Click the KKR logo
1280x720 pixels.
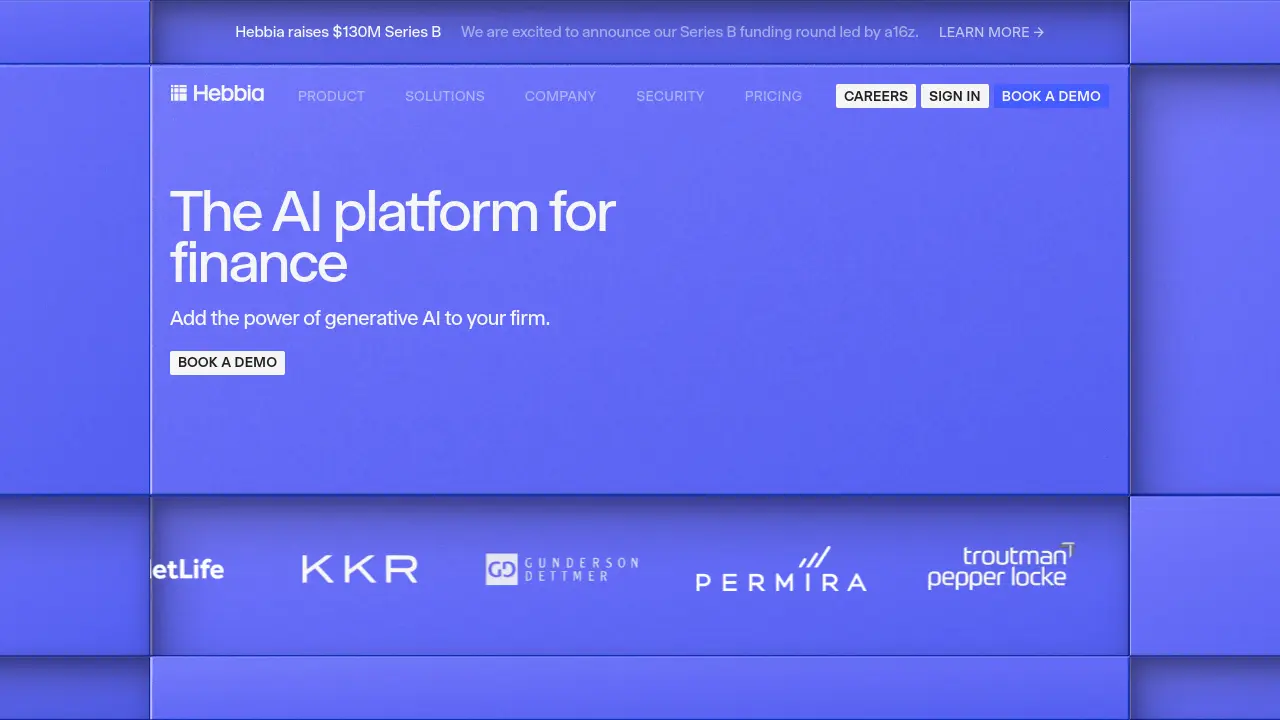[x=360, y=569]
